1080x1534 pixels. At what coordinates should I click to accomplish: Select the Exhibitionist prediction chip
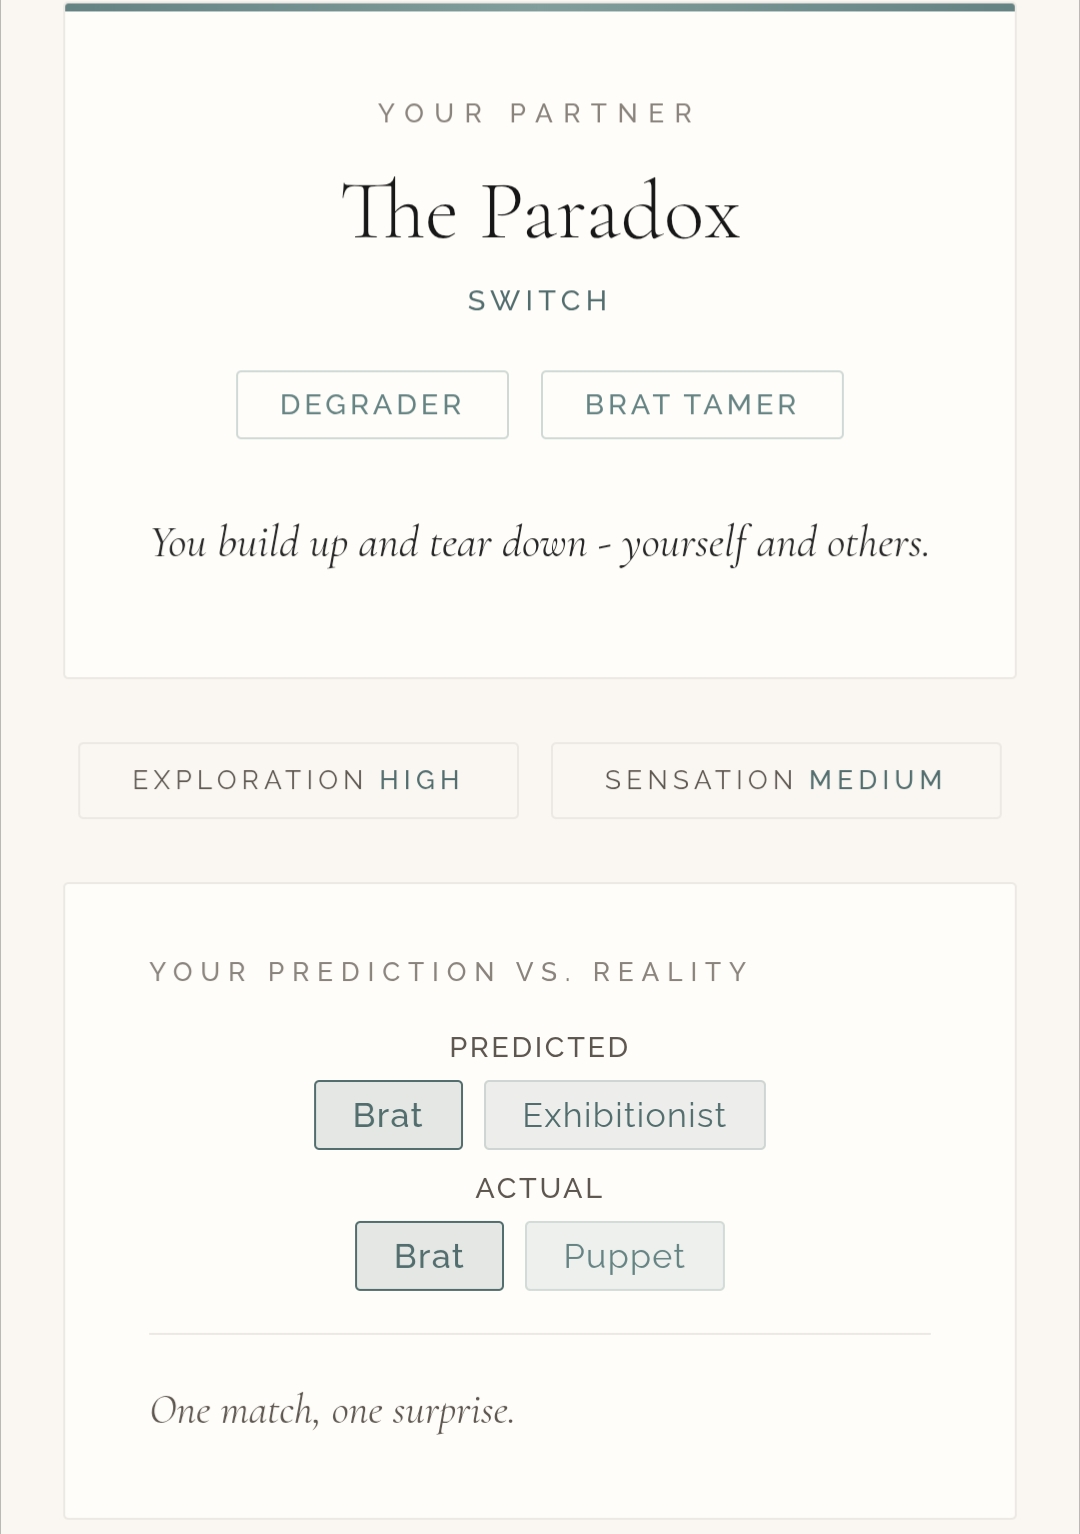pyautogui.click(x=624, y=1115)
